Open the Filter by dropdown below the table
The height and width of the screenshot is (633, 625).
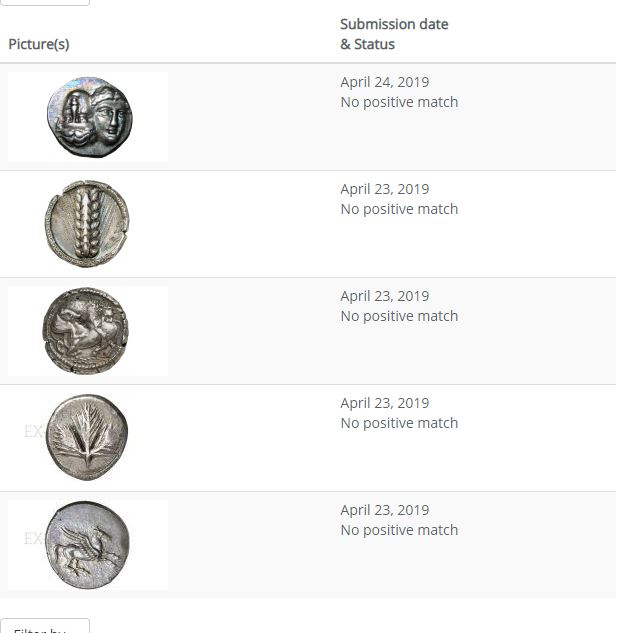pos(44,626)
